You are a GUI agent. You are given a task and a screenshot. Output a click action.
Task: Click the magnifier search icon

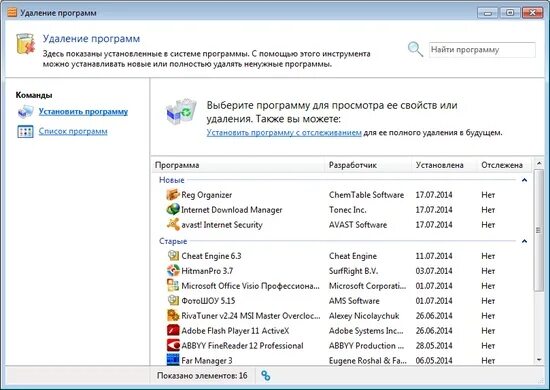[x=415, y=49]
